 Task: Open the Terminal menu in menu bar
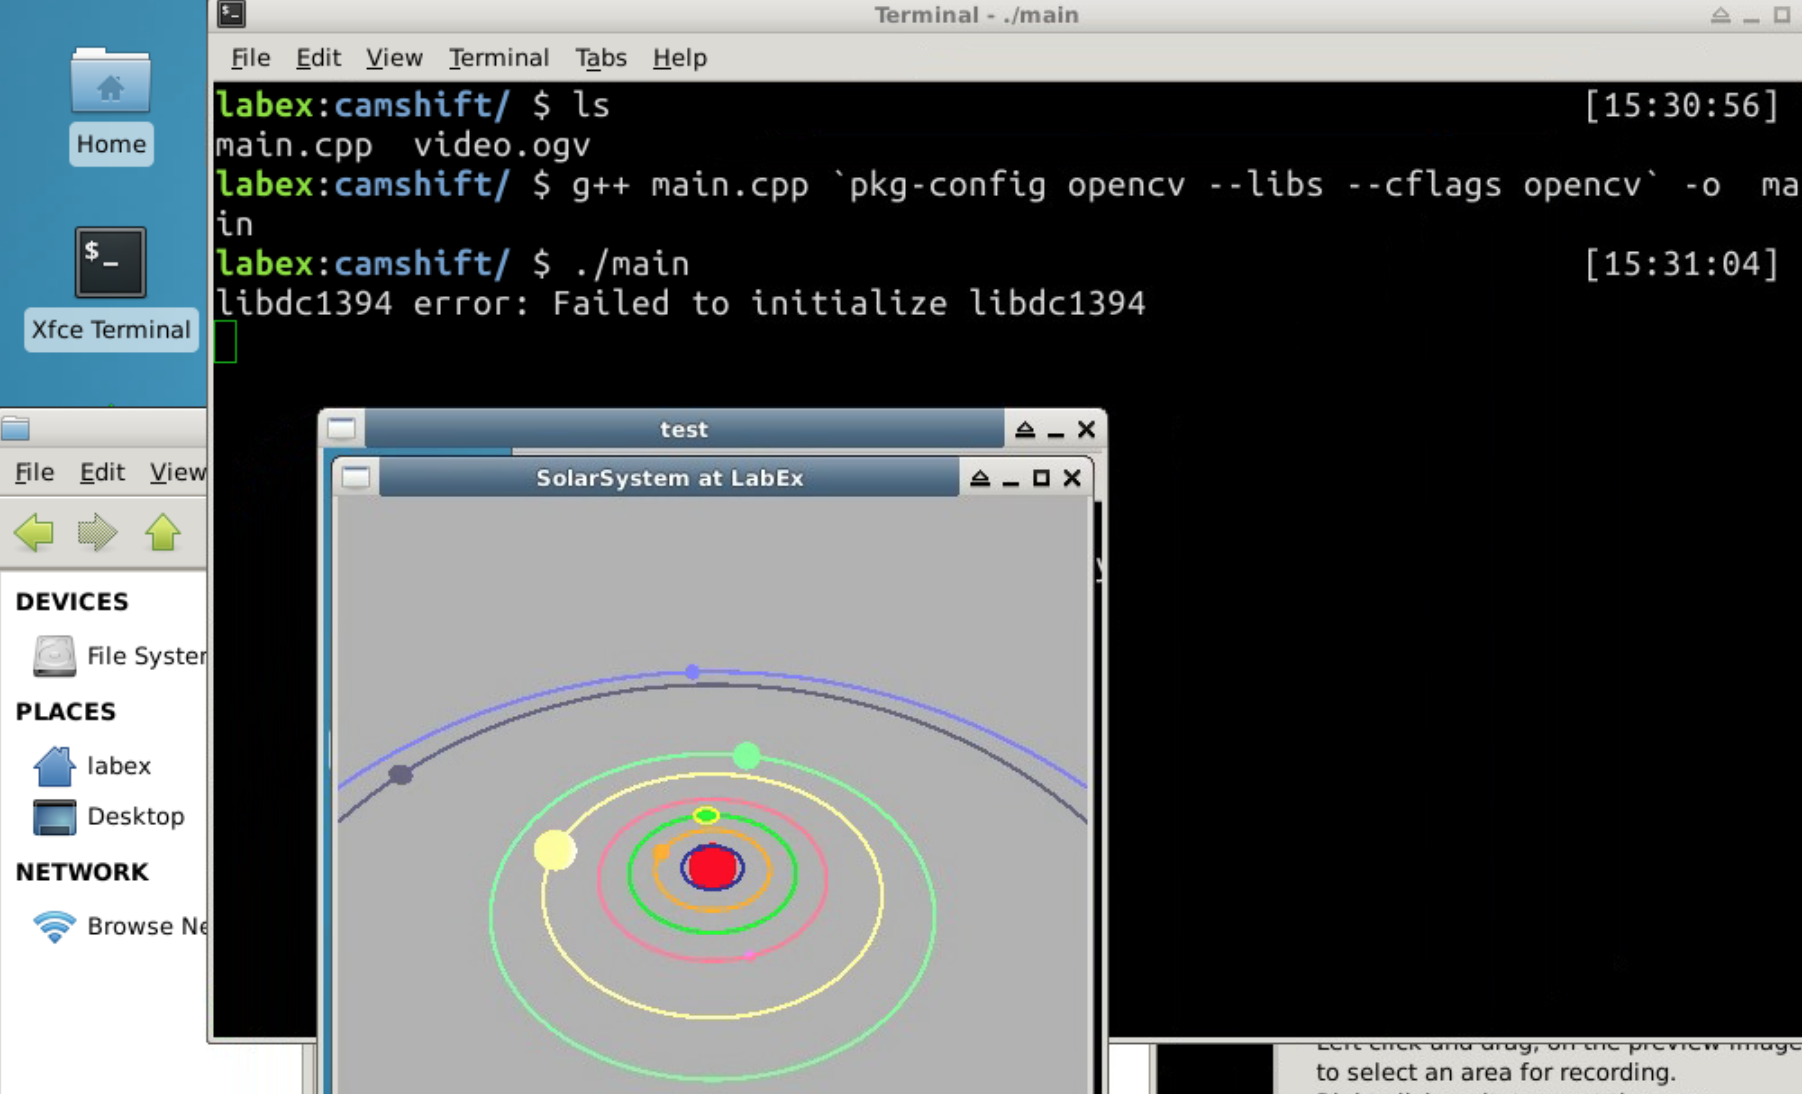(498, 58)
